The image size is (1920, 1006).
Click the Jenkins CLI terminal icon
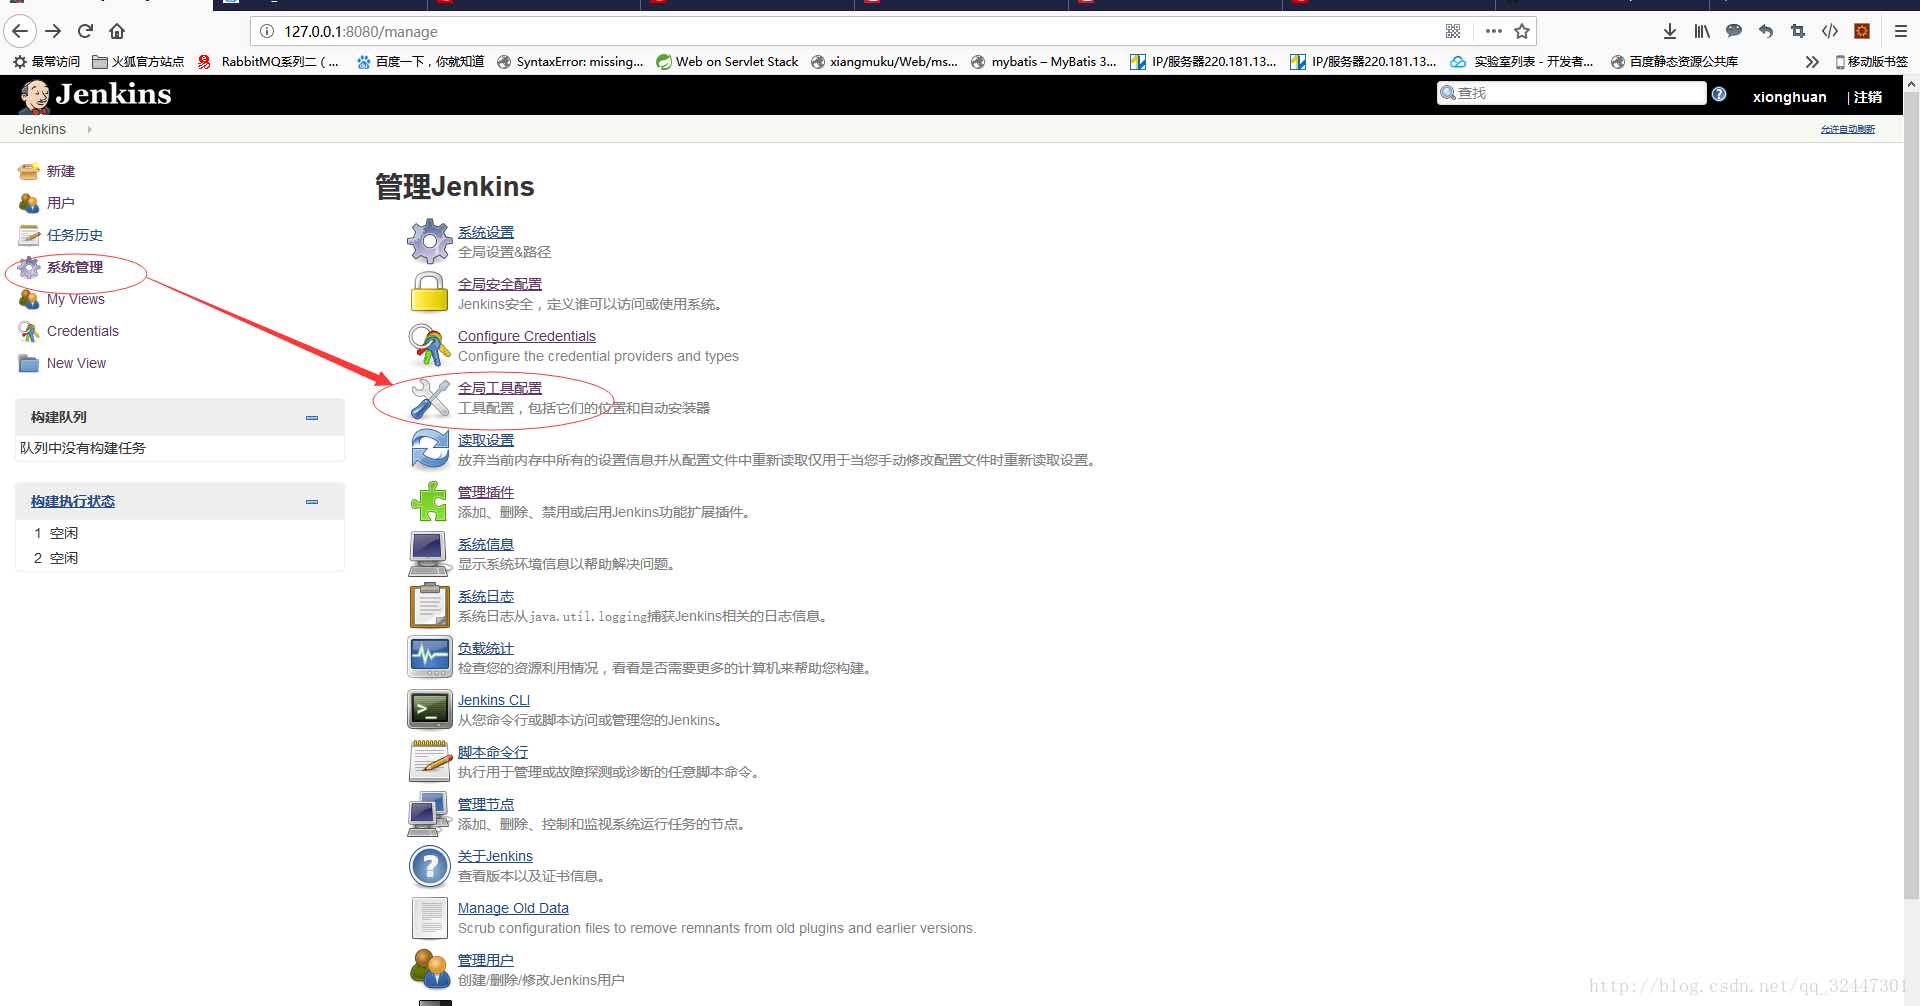pos(430,709)
